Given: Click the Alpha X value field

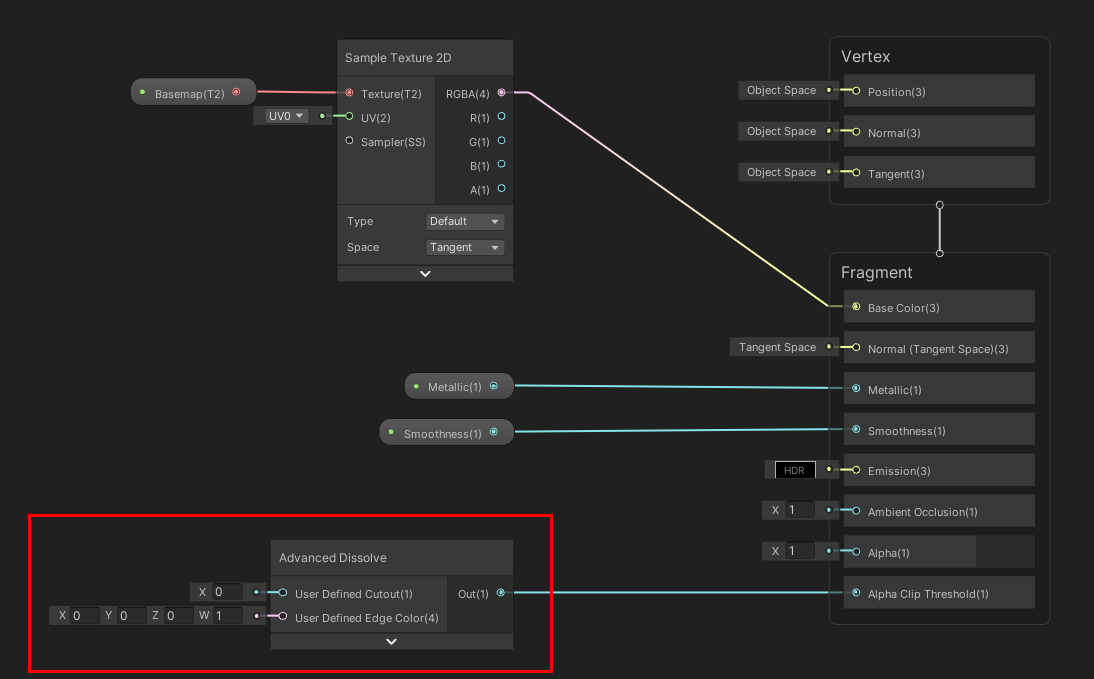Looking at the screenshot, I should coord(800,551).
